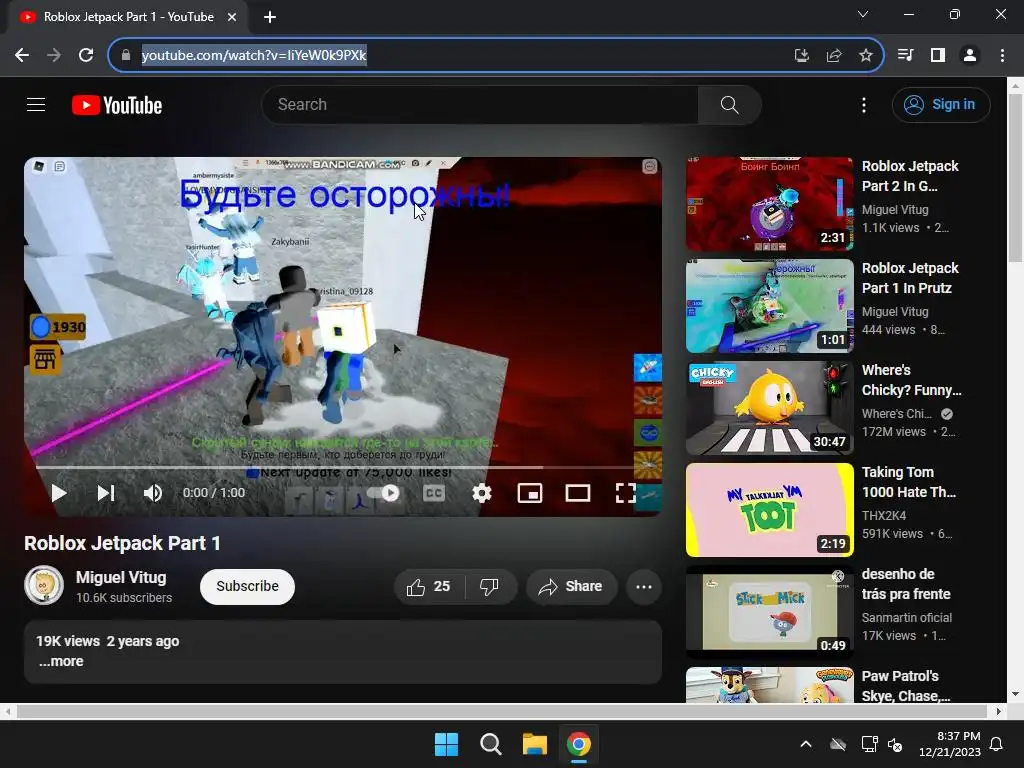Toggle Chrome side panel
This screenshot has width=1024, height=768.
click(938, 55)
